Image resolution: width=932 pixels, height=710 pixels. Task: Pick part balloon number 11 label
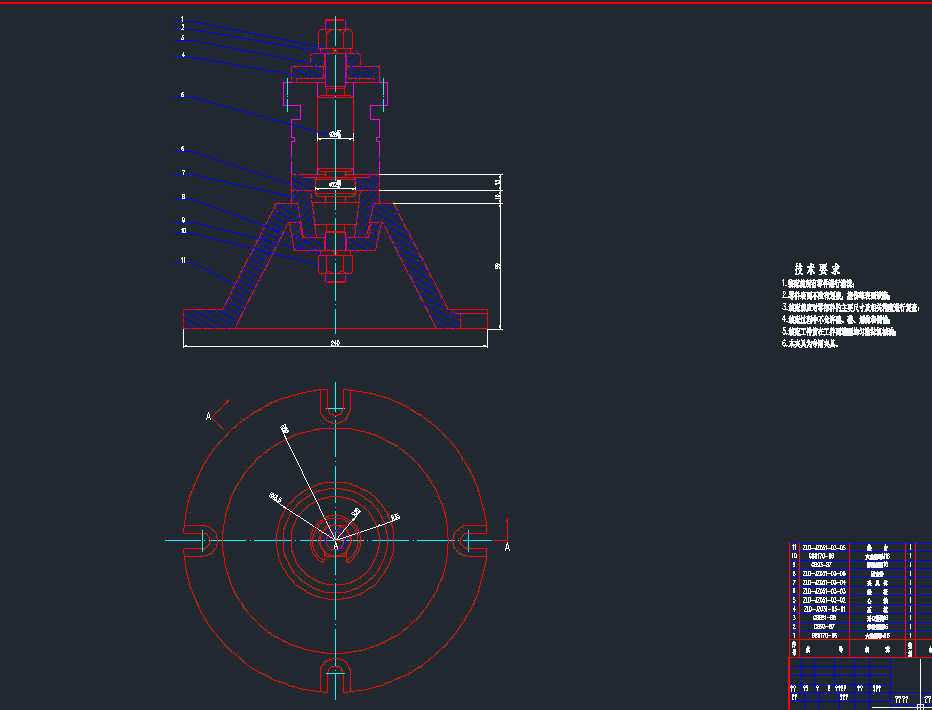(183, 260)
